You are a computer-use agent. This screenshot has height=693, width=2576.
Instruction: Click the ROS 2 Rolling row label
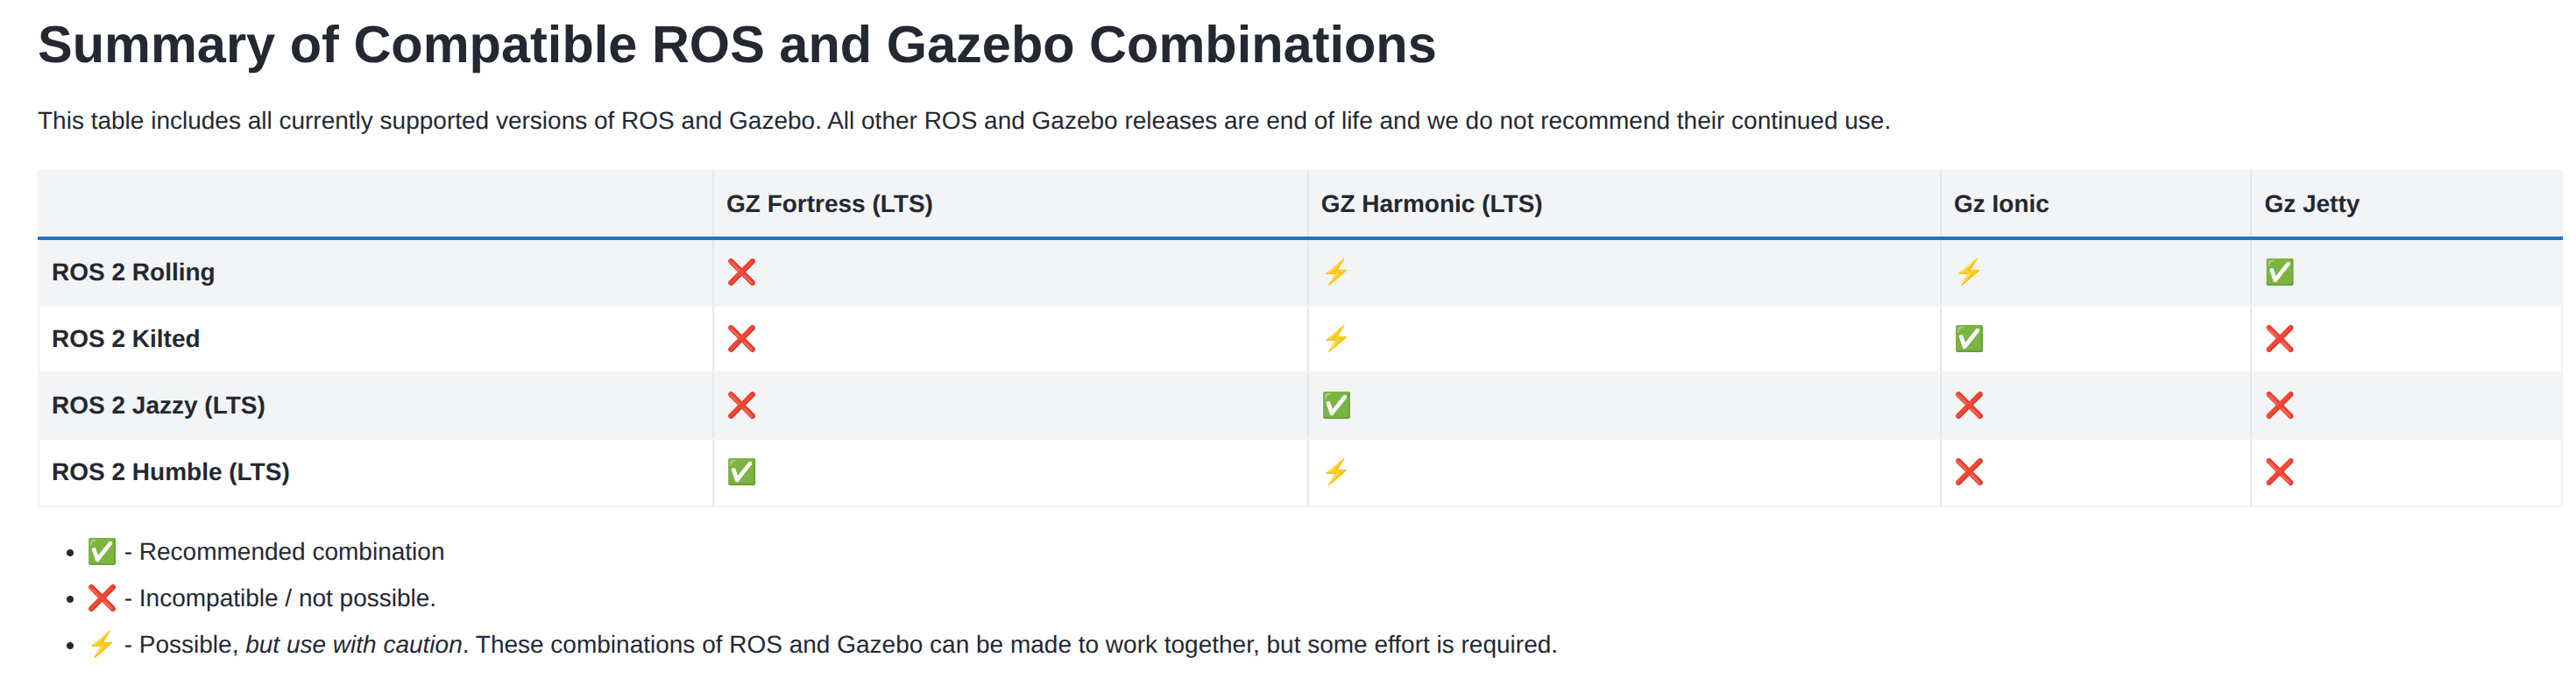click(133, 272)
